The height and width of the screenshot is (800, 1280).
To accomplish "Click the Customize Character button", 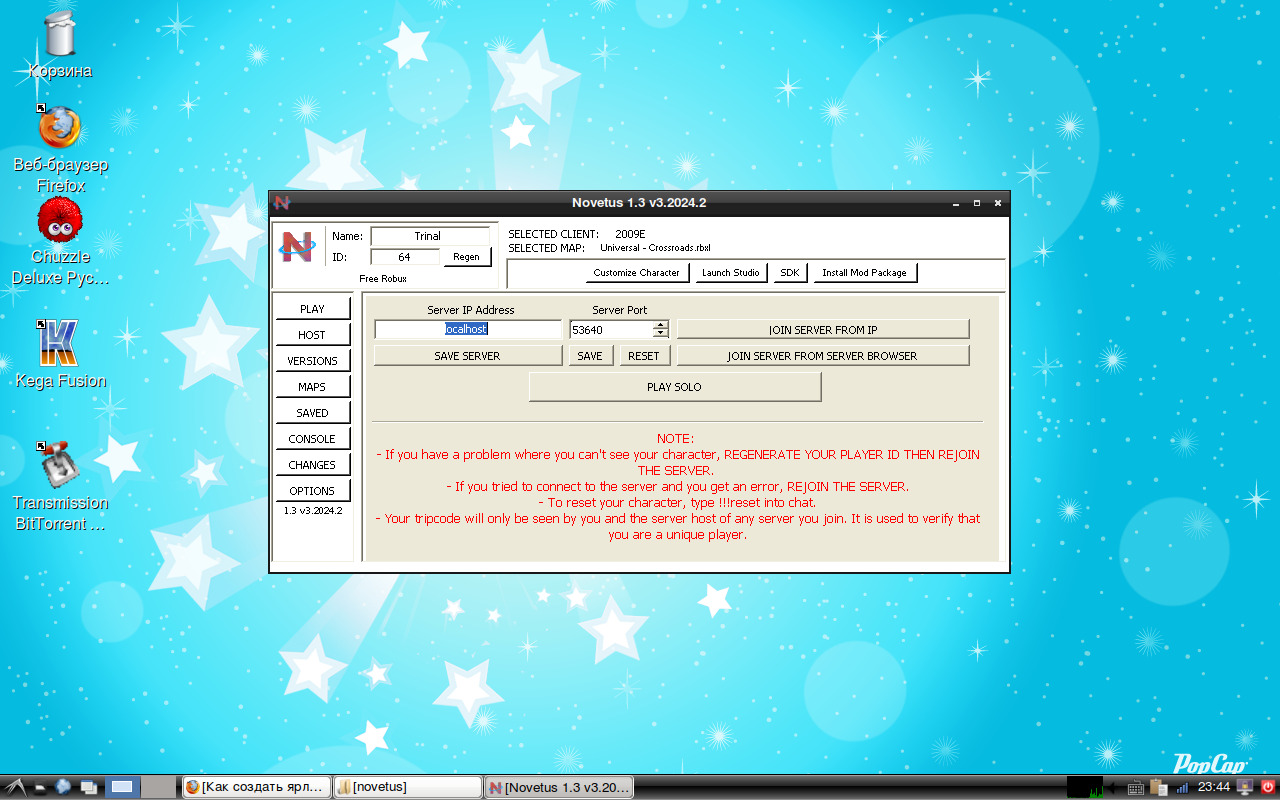I will tap(636, 273).
